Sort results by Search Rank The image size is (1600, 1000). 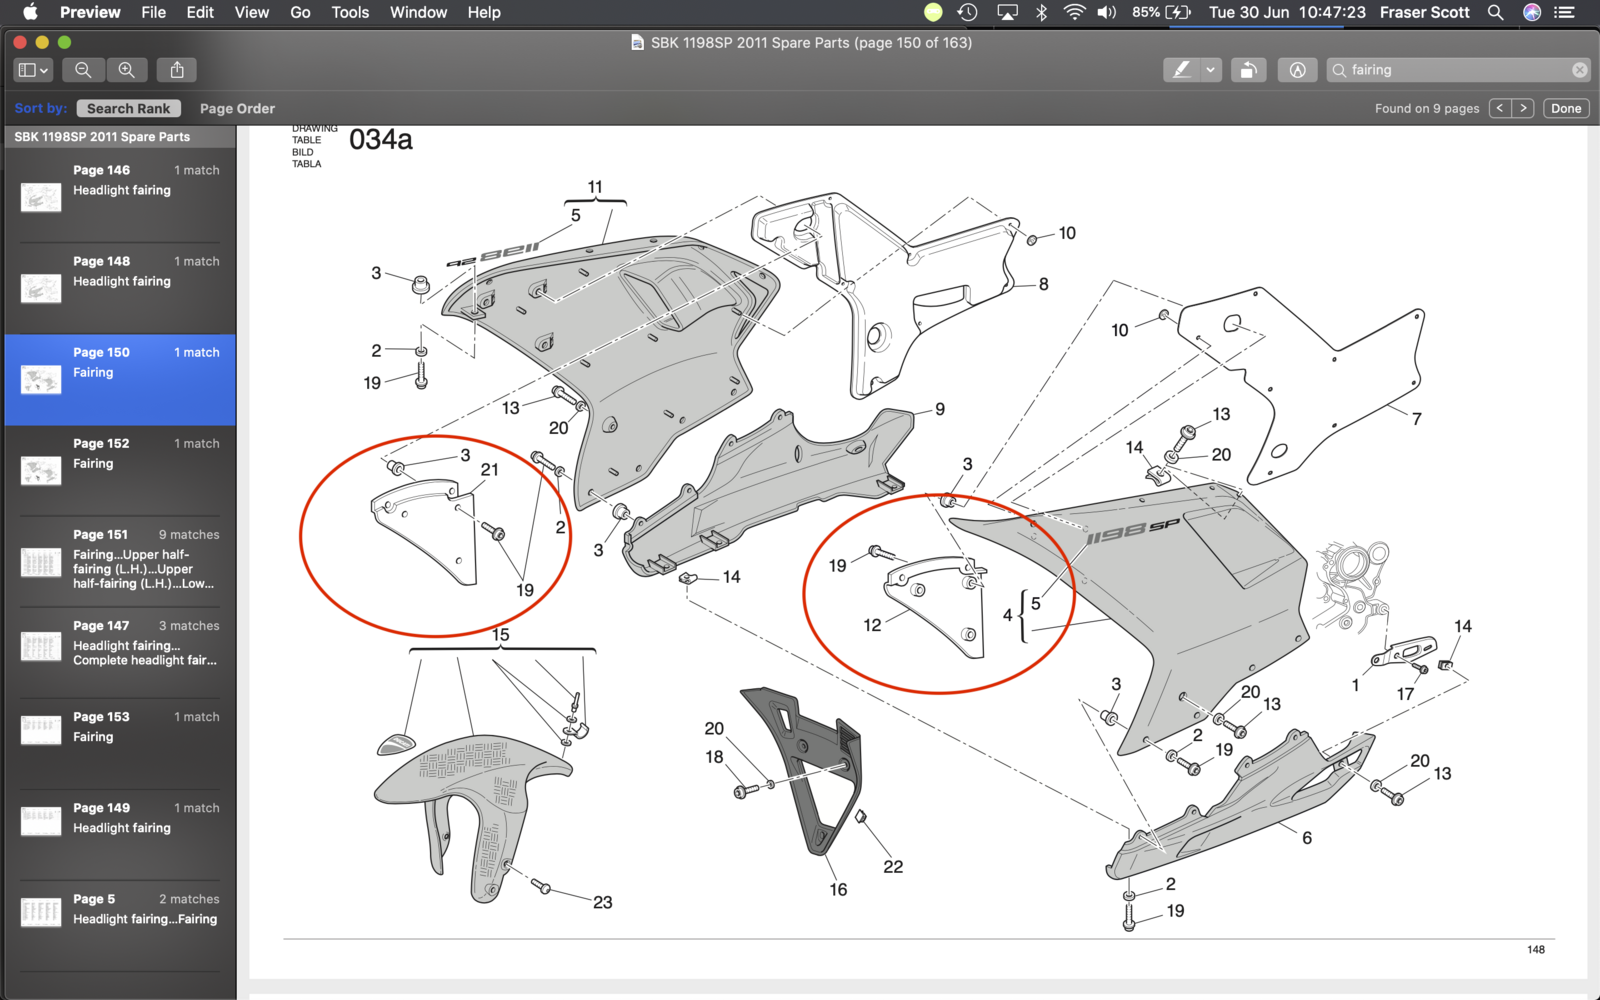[128, 108]
